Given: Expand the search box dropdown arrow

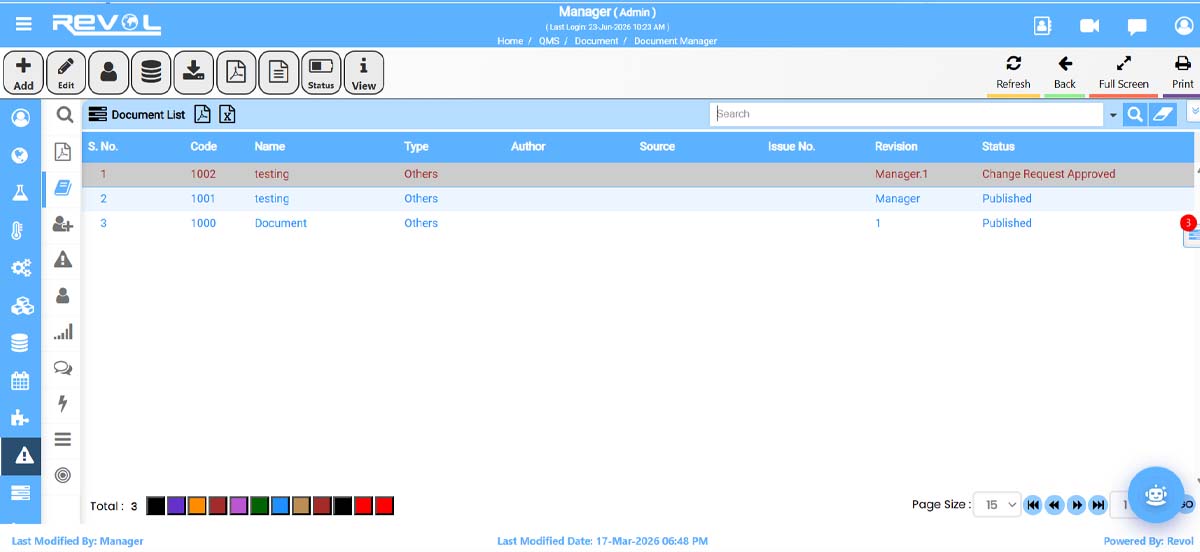Looking at the screenshot, I should pyautogui.click(x=1113, y=115).
